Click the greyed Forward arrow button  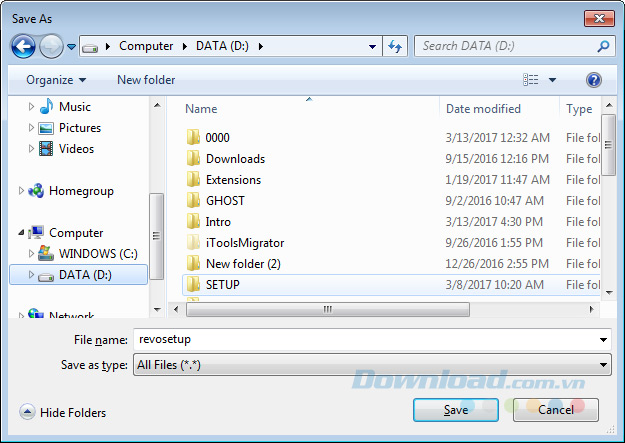[x=51, y=47]
